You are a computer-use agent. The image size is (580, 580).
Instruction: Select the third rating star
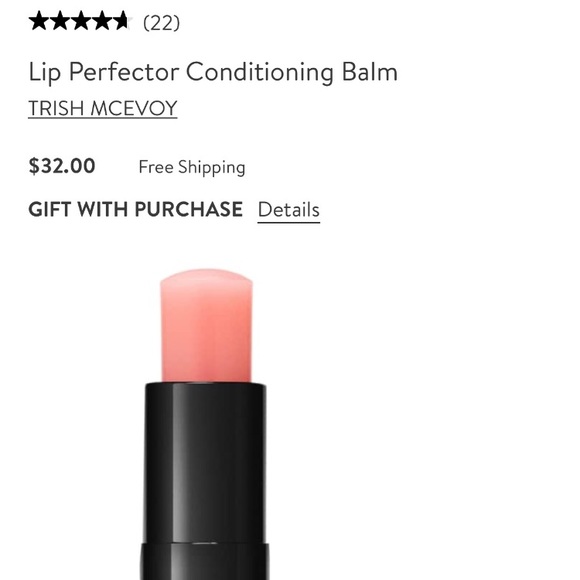pos(81,21)
